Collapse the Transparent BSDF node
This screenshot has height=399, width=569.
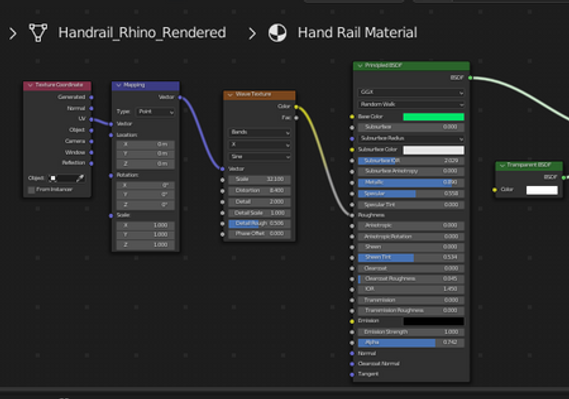tap(503, 165)
